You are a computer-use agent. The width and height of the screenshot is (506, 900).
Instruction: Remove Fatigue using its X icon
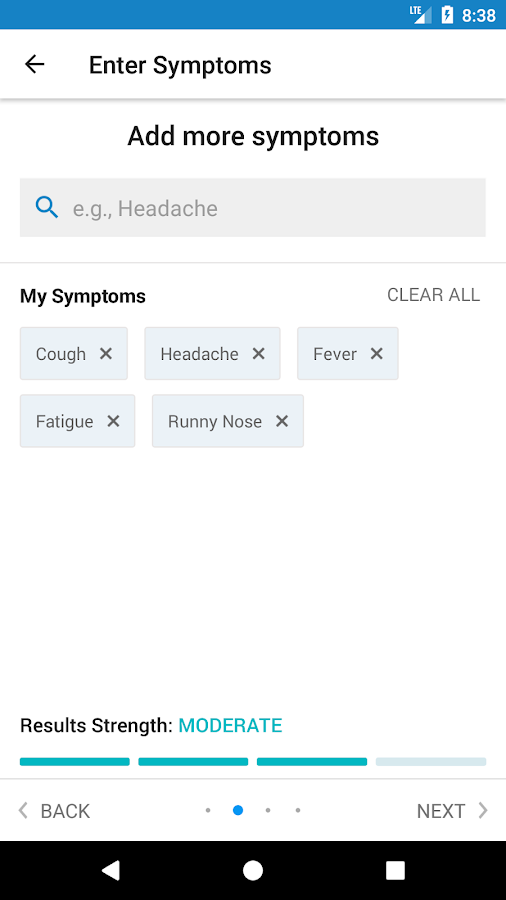114,421
